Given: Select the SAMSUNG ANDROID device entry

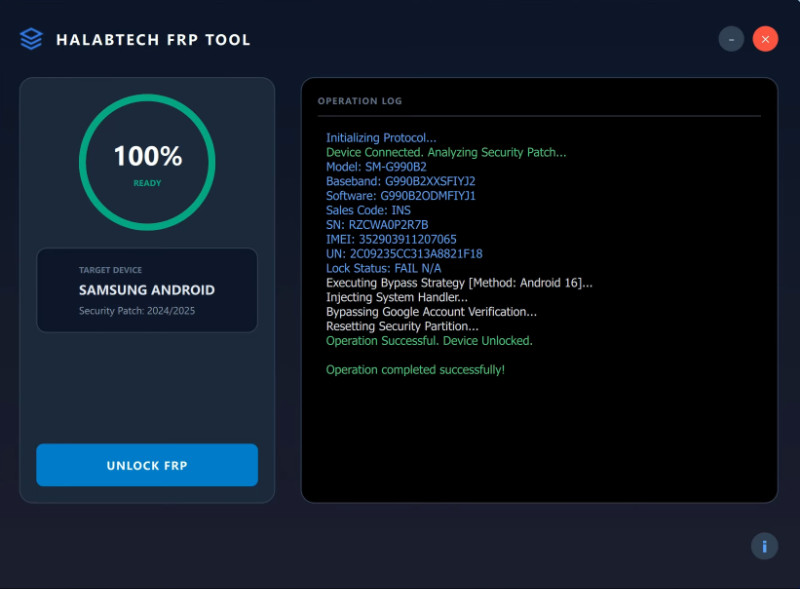Looking at the screenshot, I should 146,290.
